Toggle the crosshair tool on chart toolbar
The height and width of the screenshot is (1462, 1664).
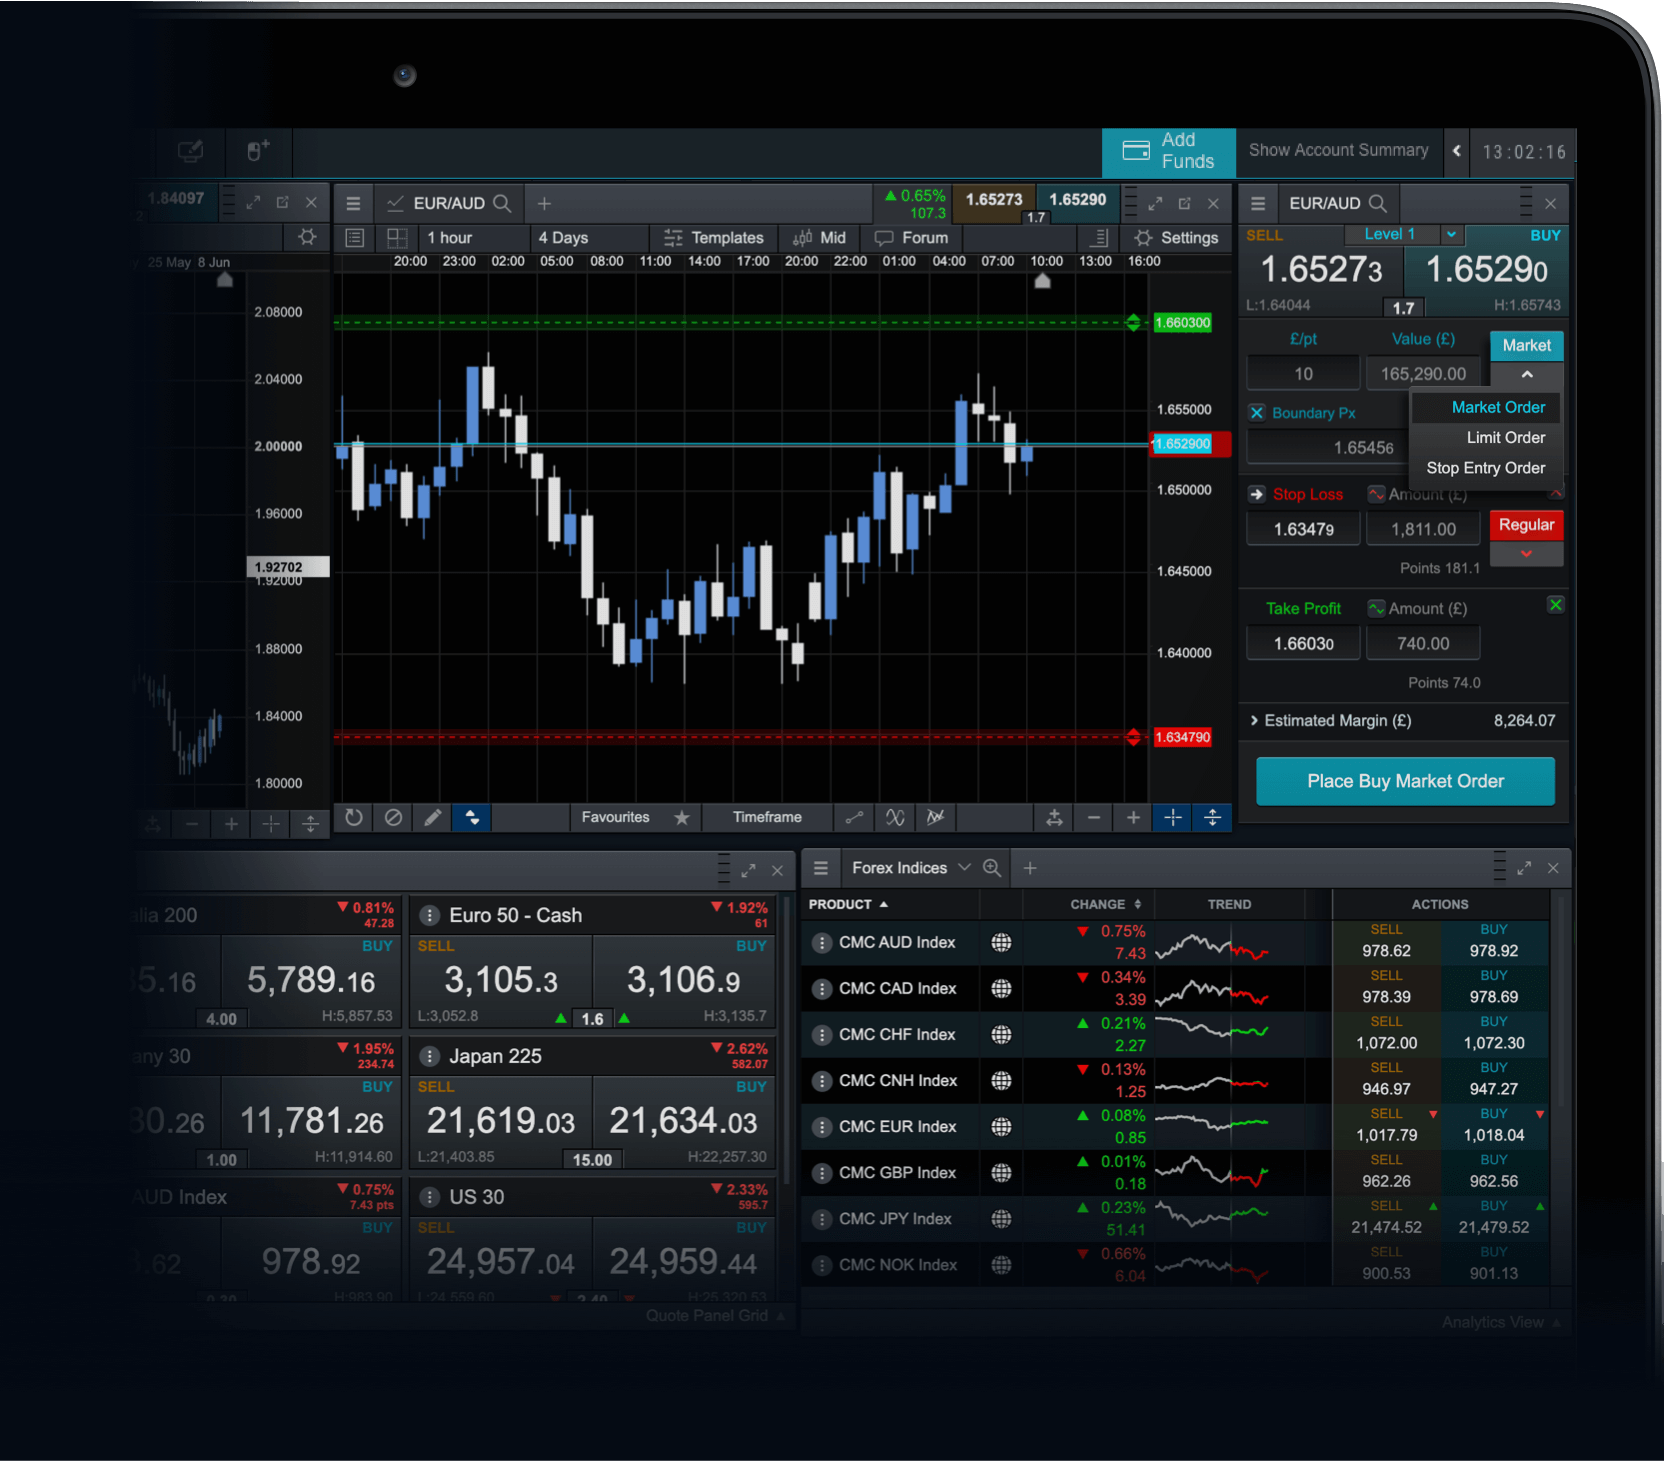(1173, 818)
